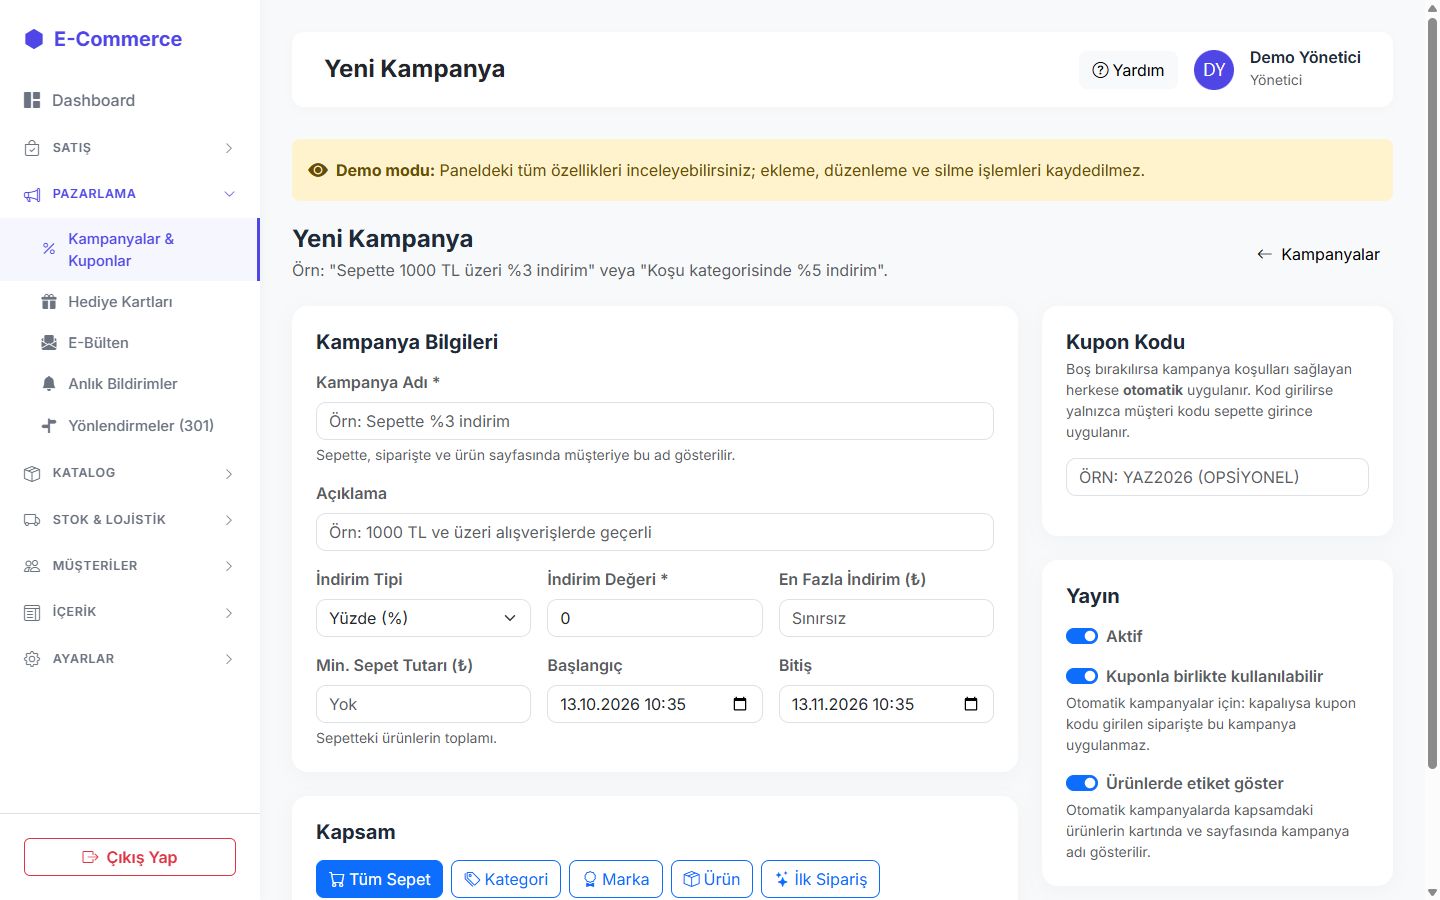Expand the STOK & LOJİSTİK chevron

(229, 520)
